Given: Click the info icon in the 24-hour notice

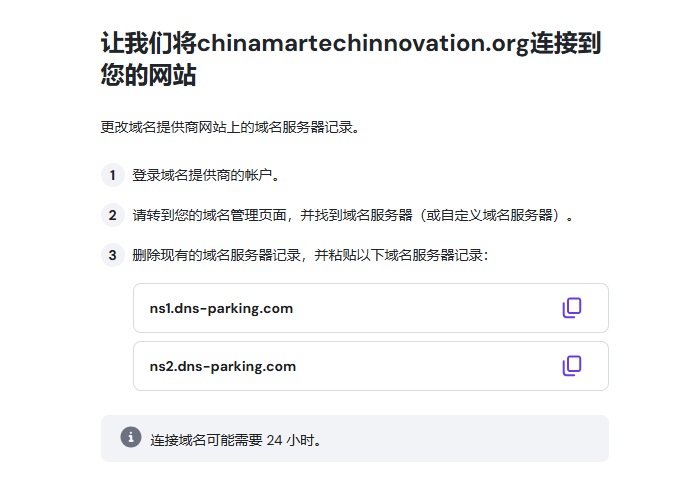Looking at the screenshot, I should [131, 438].
